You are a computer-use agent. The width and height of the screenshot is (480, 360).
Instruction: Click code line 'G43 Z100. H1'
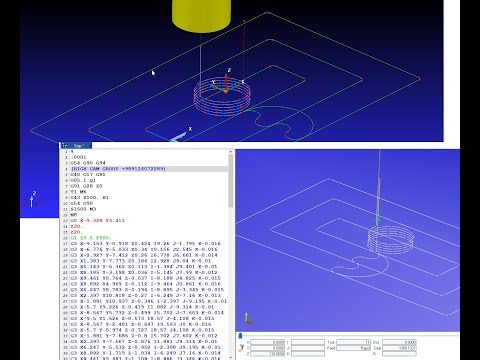(x=89, y=198)
